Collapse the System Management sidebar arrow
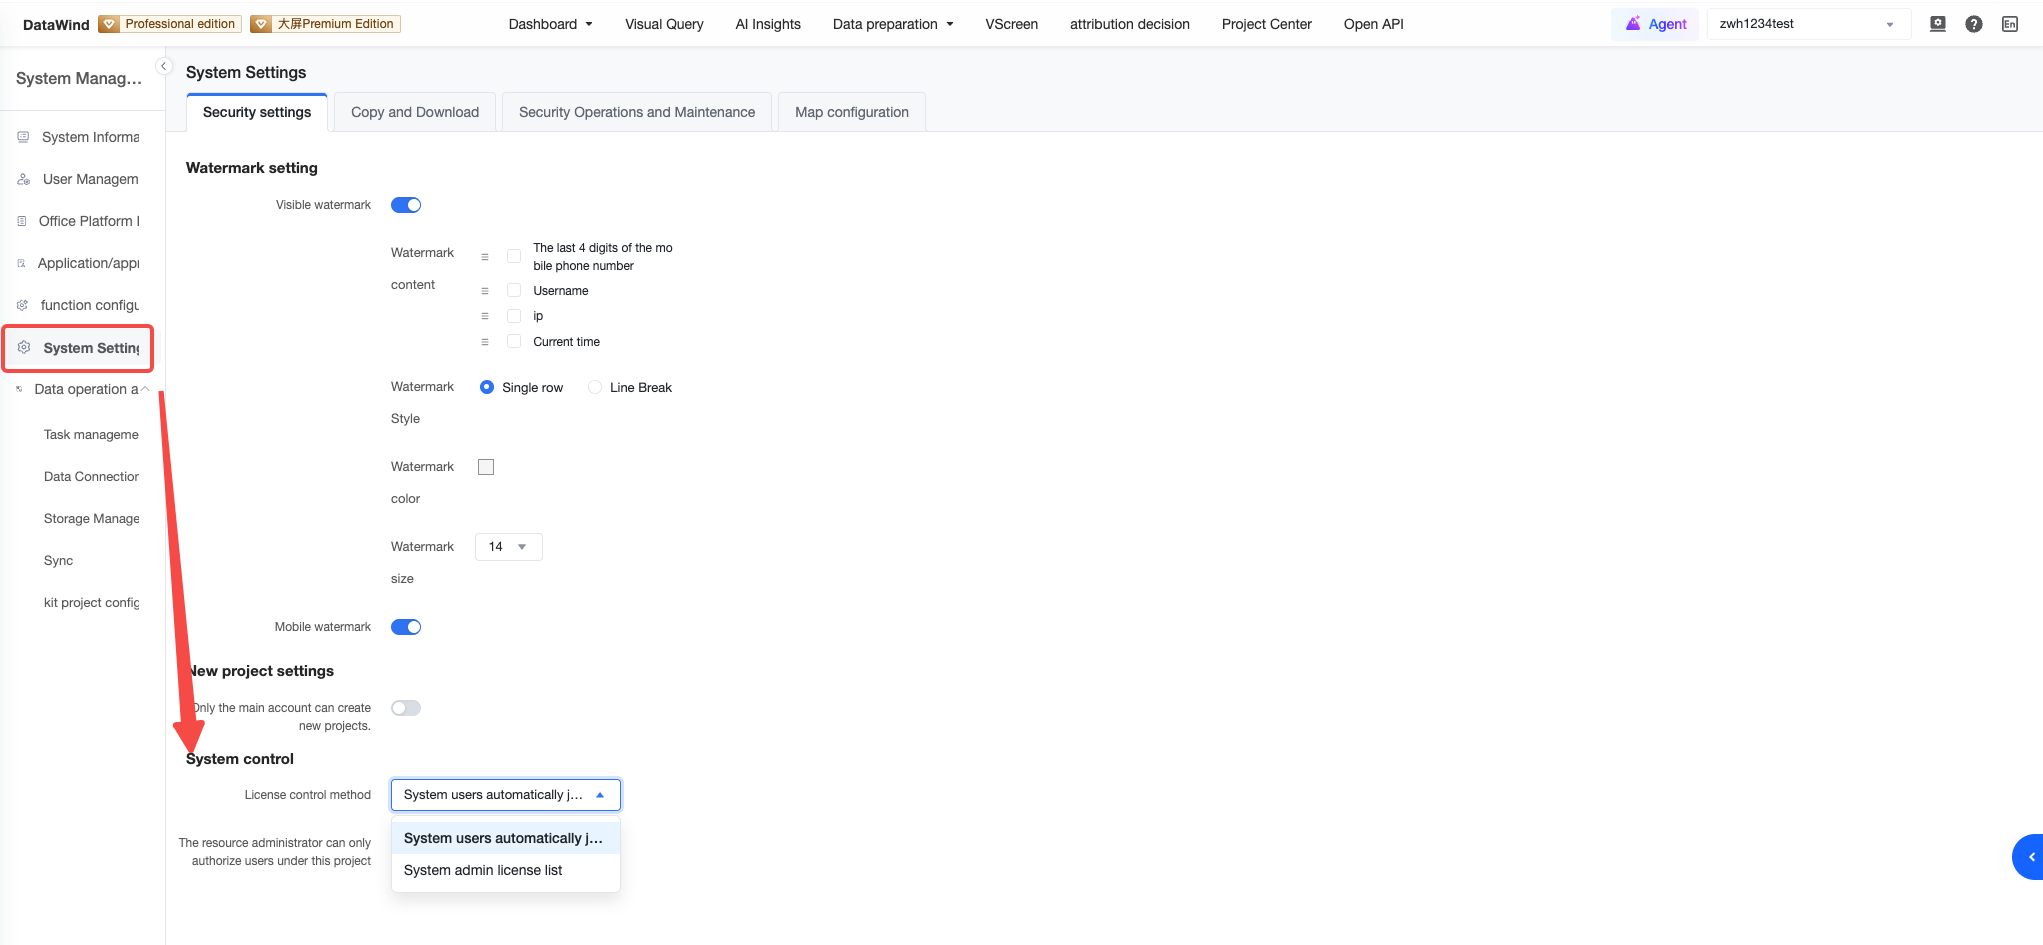This screenshot has width=2043, height=945. tap(164, 66)
